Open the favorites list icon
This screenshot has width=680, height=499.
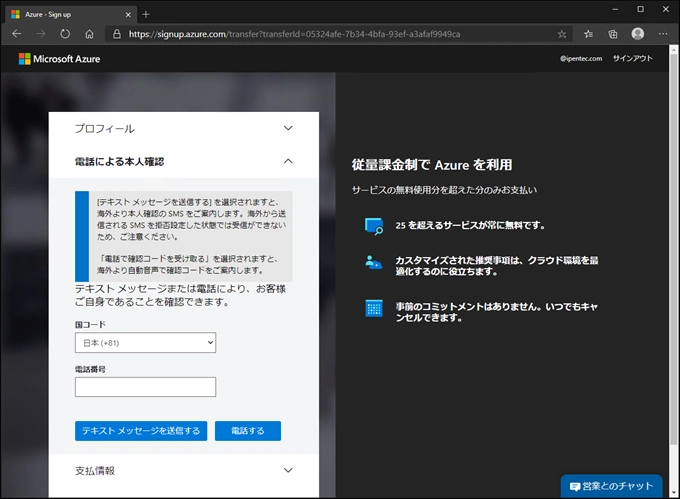588,34
